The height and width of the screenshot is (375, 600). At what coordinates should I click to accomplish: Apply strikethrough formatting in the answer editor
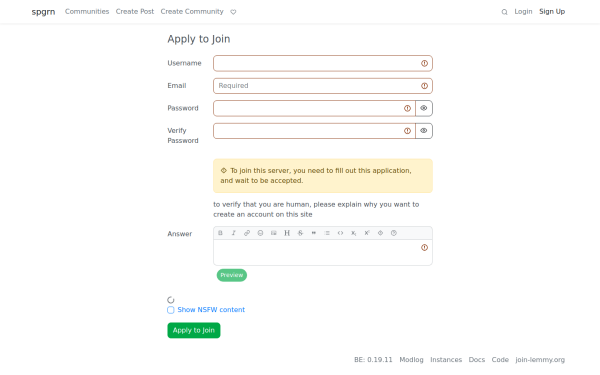300,233
